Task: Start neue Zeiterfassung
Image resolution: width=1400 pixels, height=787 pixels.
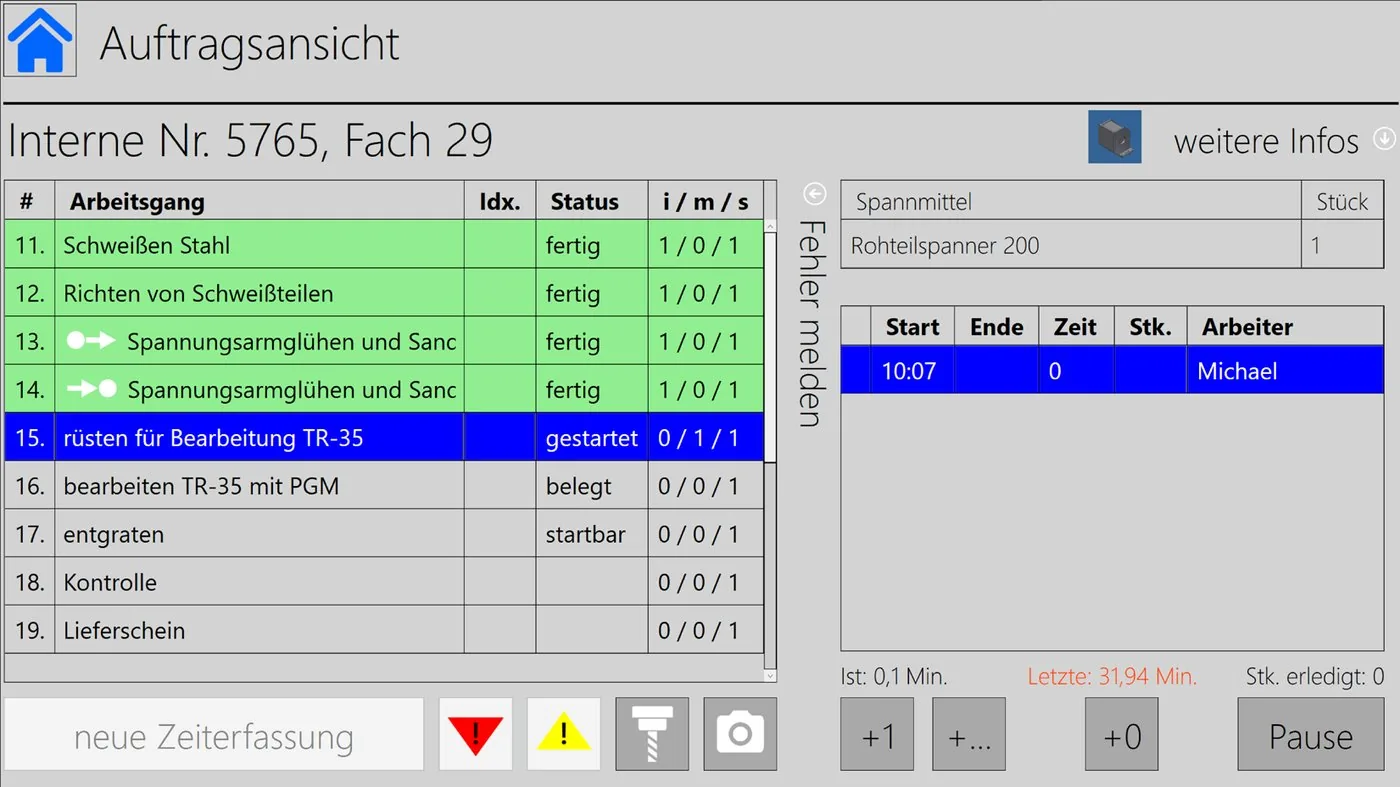Action: coord(214,737)
